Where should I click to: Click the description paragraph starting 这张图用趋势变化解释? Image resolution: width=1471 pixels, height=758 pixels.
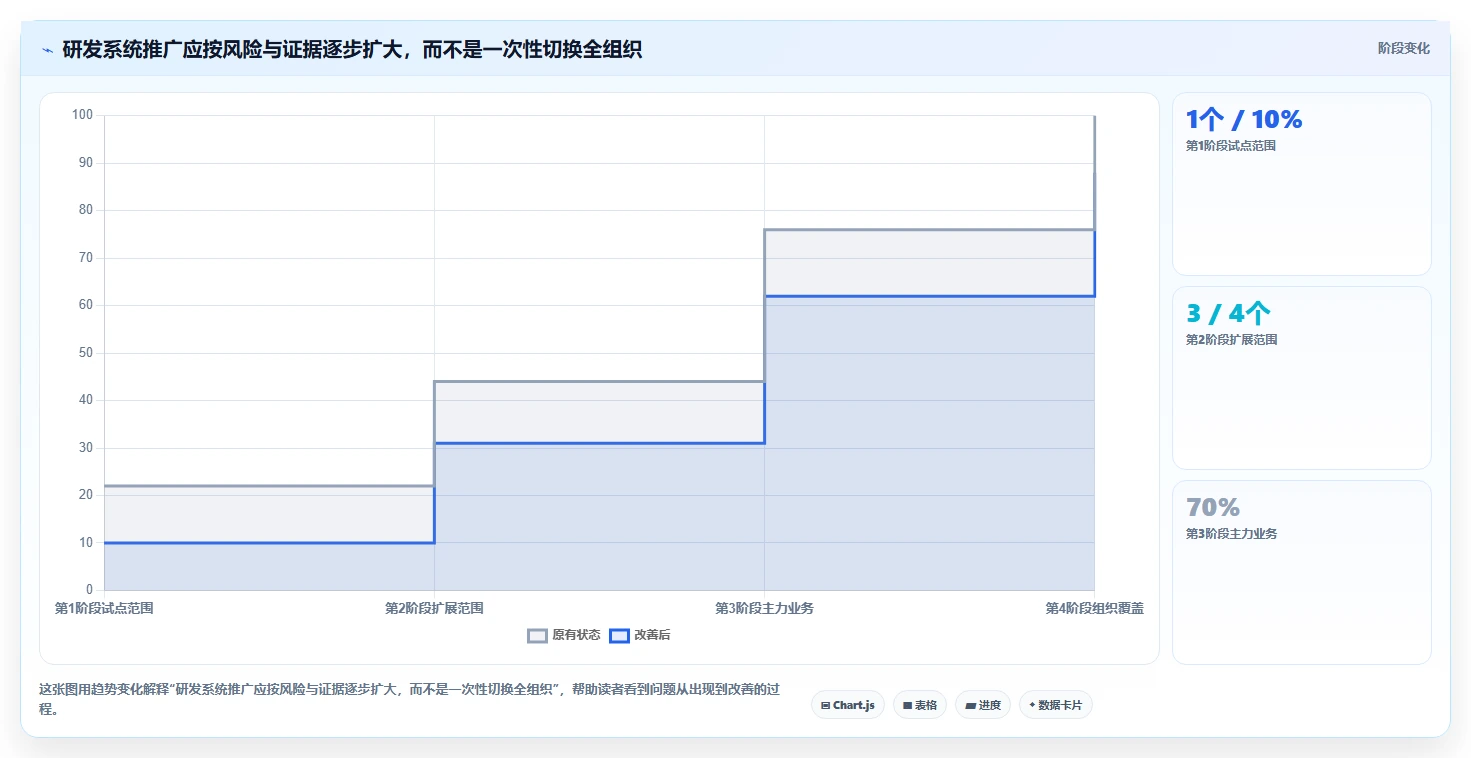(408, 699)
